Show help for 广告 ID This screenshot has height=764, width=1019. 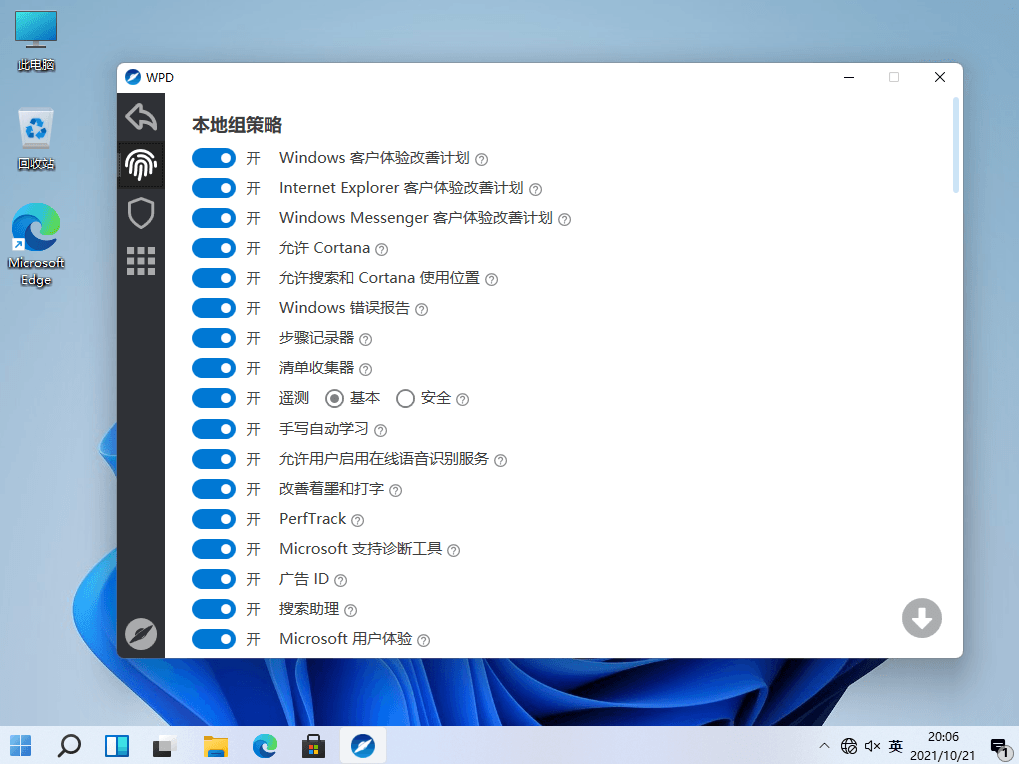(341, 580)
